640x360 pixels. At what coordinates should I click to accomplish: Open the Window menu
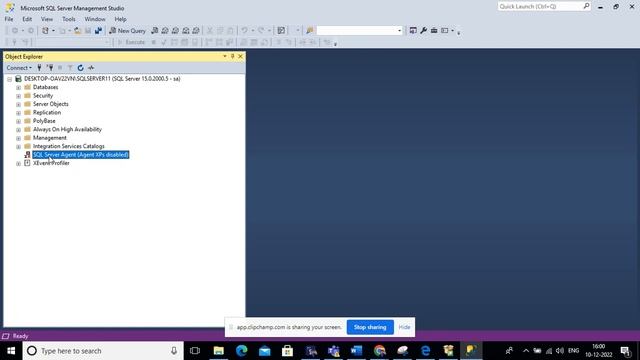[x=95, y=19]
